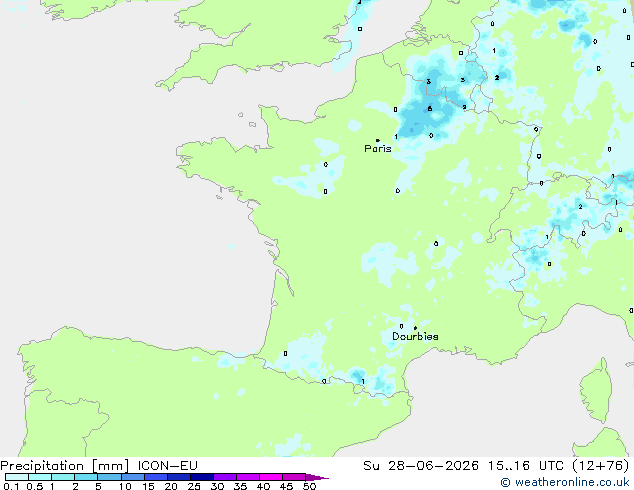The image size is (634, 490).
Task: Open the weatheronline.co.uk copyright link
Action: pyautogui.click(x=565, y=482)
